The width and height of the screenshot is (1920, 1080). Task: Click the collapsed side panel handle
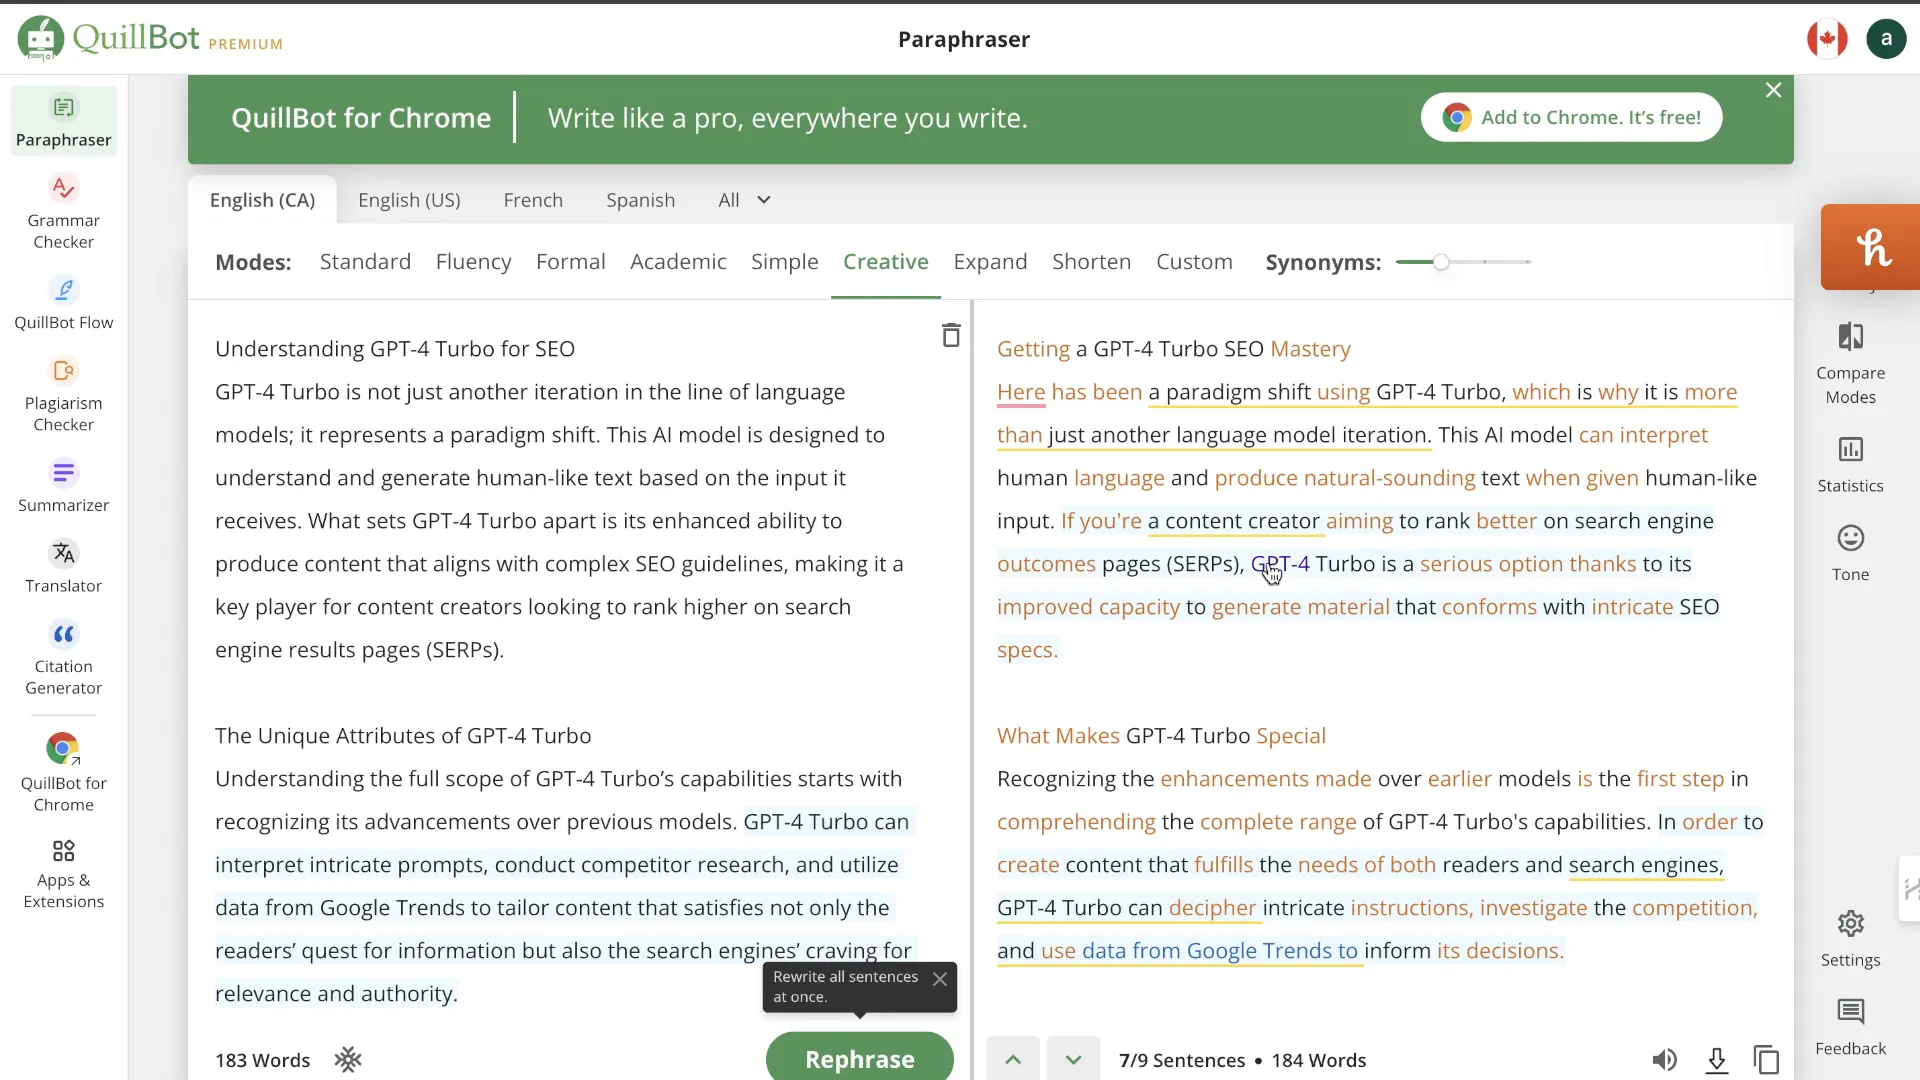pyautogui.click(x=1910, y=889)
